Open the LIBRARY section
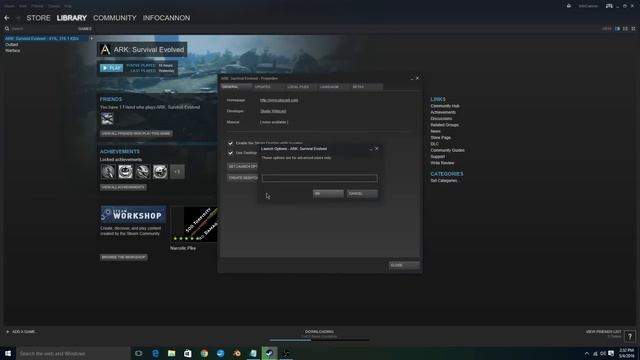The width and height of the screenshot is (640, 360). (x=72, y=18)
